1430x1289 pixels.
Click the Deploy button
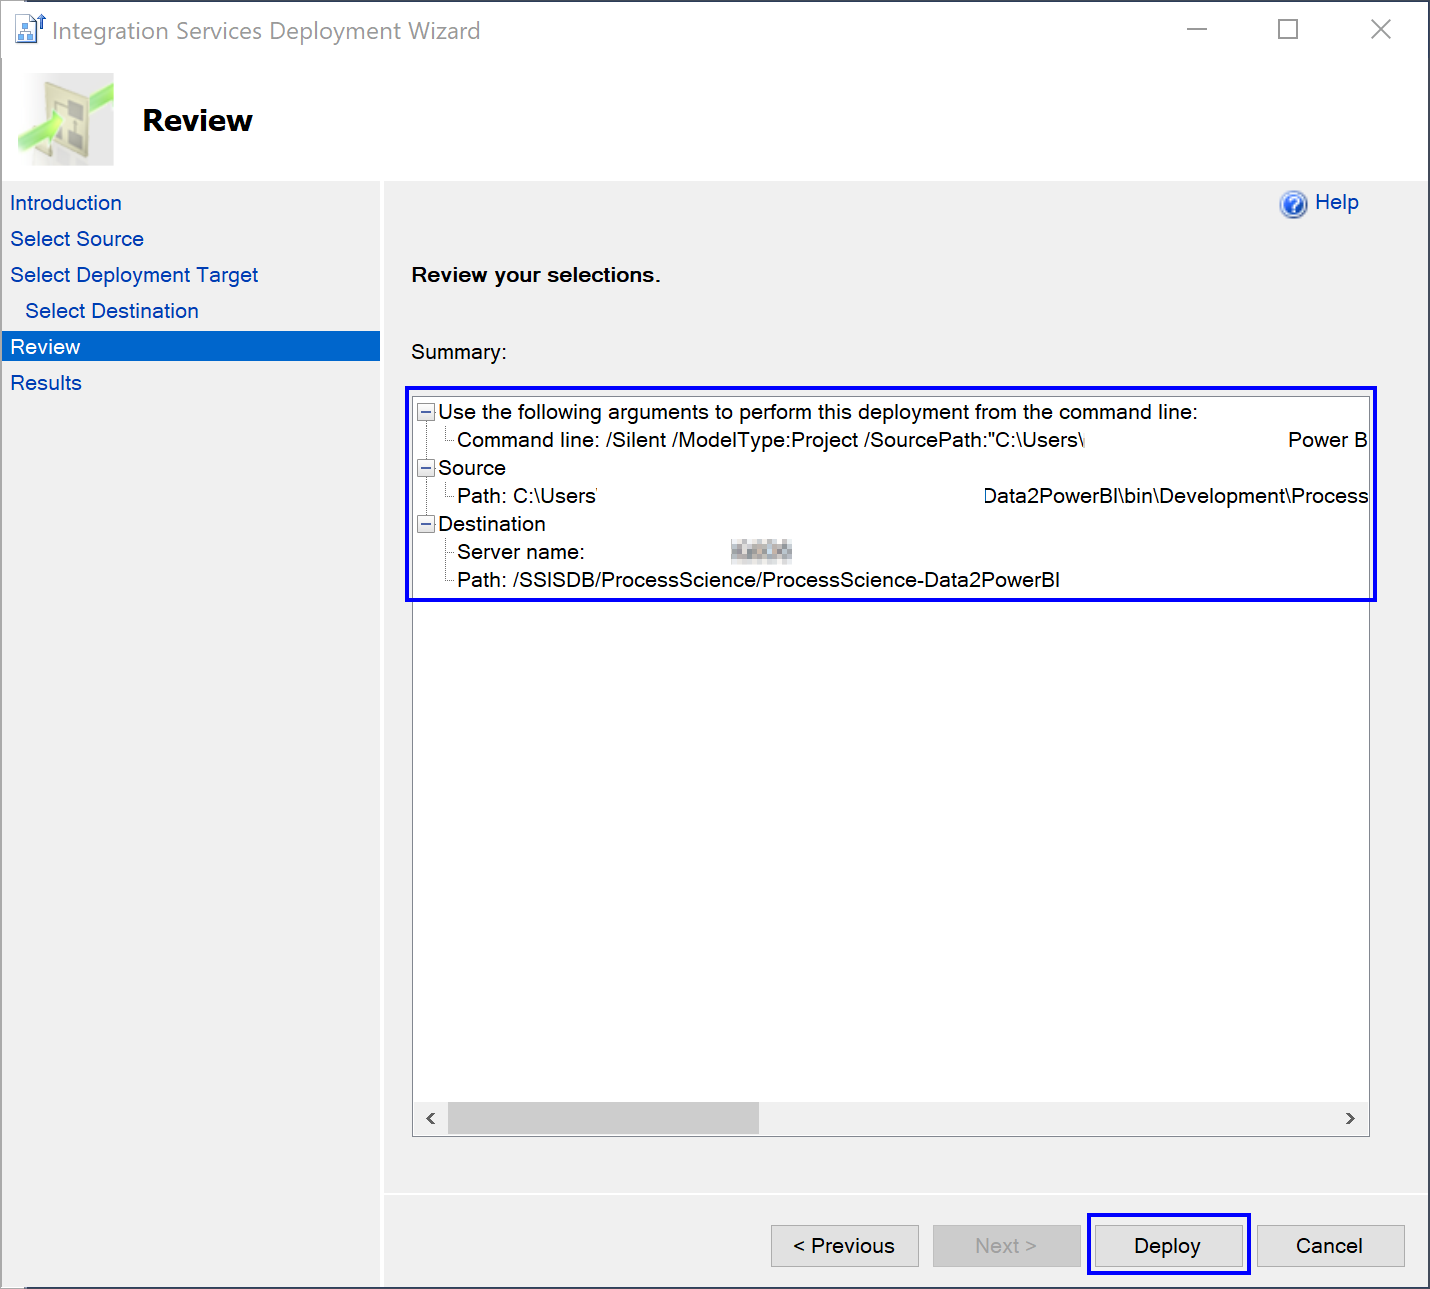pyautogui.click(x=1168, y=1246)
